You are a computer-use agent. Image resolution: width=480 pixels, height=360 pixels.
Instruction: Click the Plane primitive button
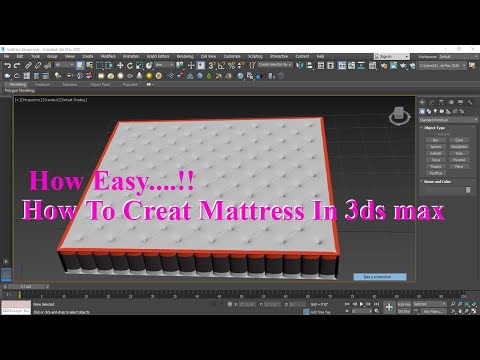[x=459, y=167]
